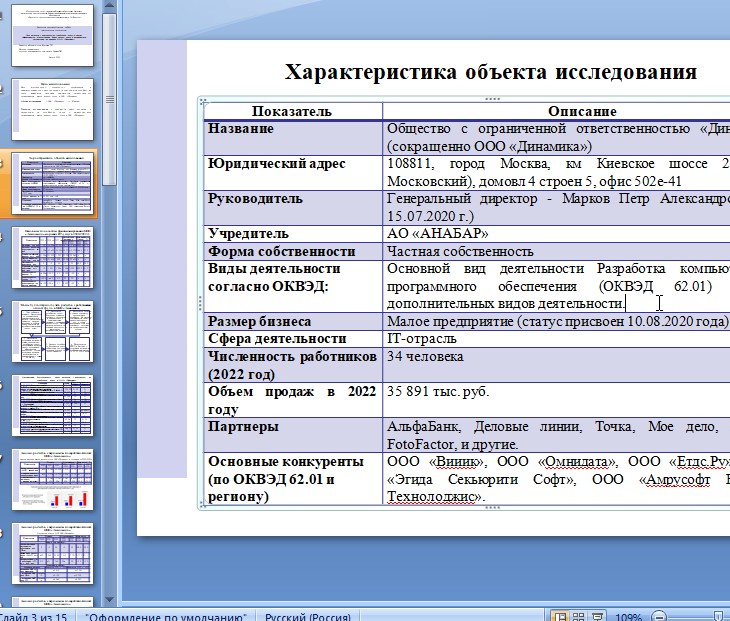Image resolution: width=730 pixels, height=621 pixels.
Task: Select the first slide thumbnail (title page)
Action: coord(53,35)
